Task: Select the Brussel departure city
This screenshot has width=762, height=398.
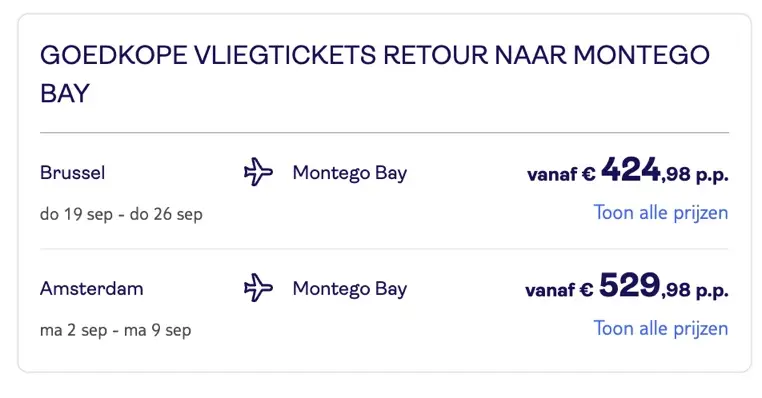Action: click(x=72, y=173)
